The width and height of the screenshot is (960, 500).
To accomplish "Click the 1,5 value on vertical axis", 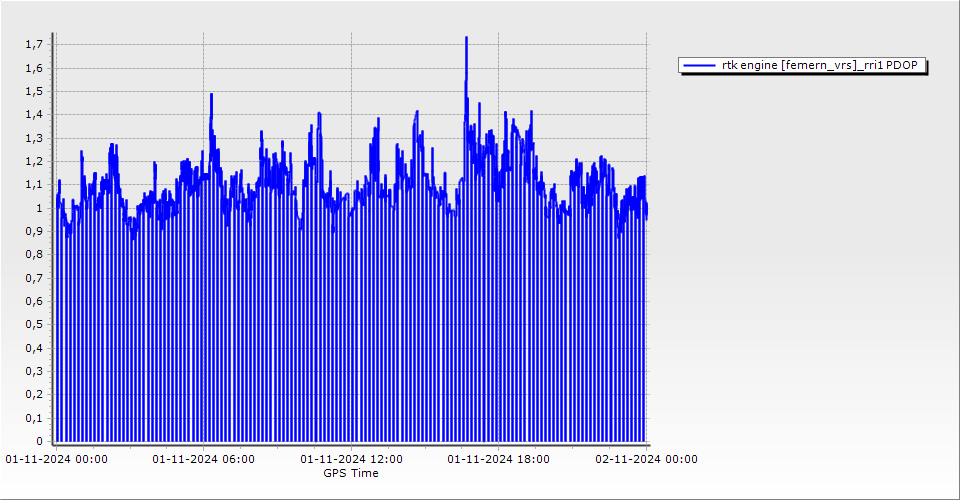I will [x=33, y=91].
